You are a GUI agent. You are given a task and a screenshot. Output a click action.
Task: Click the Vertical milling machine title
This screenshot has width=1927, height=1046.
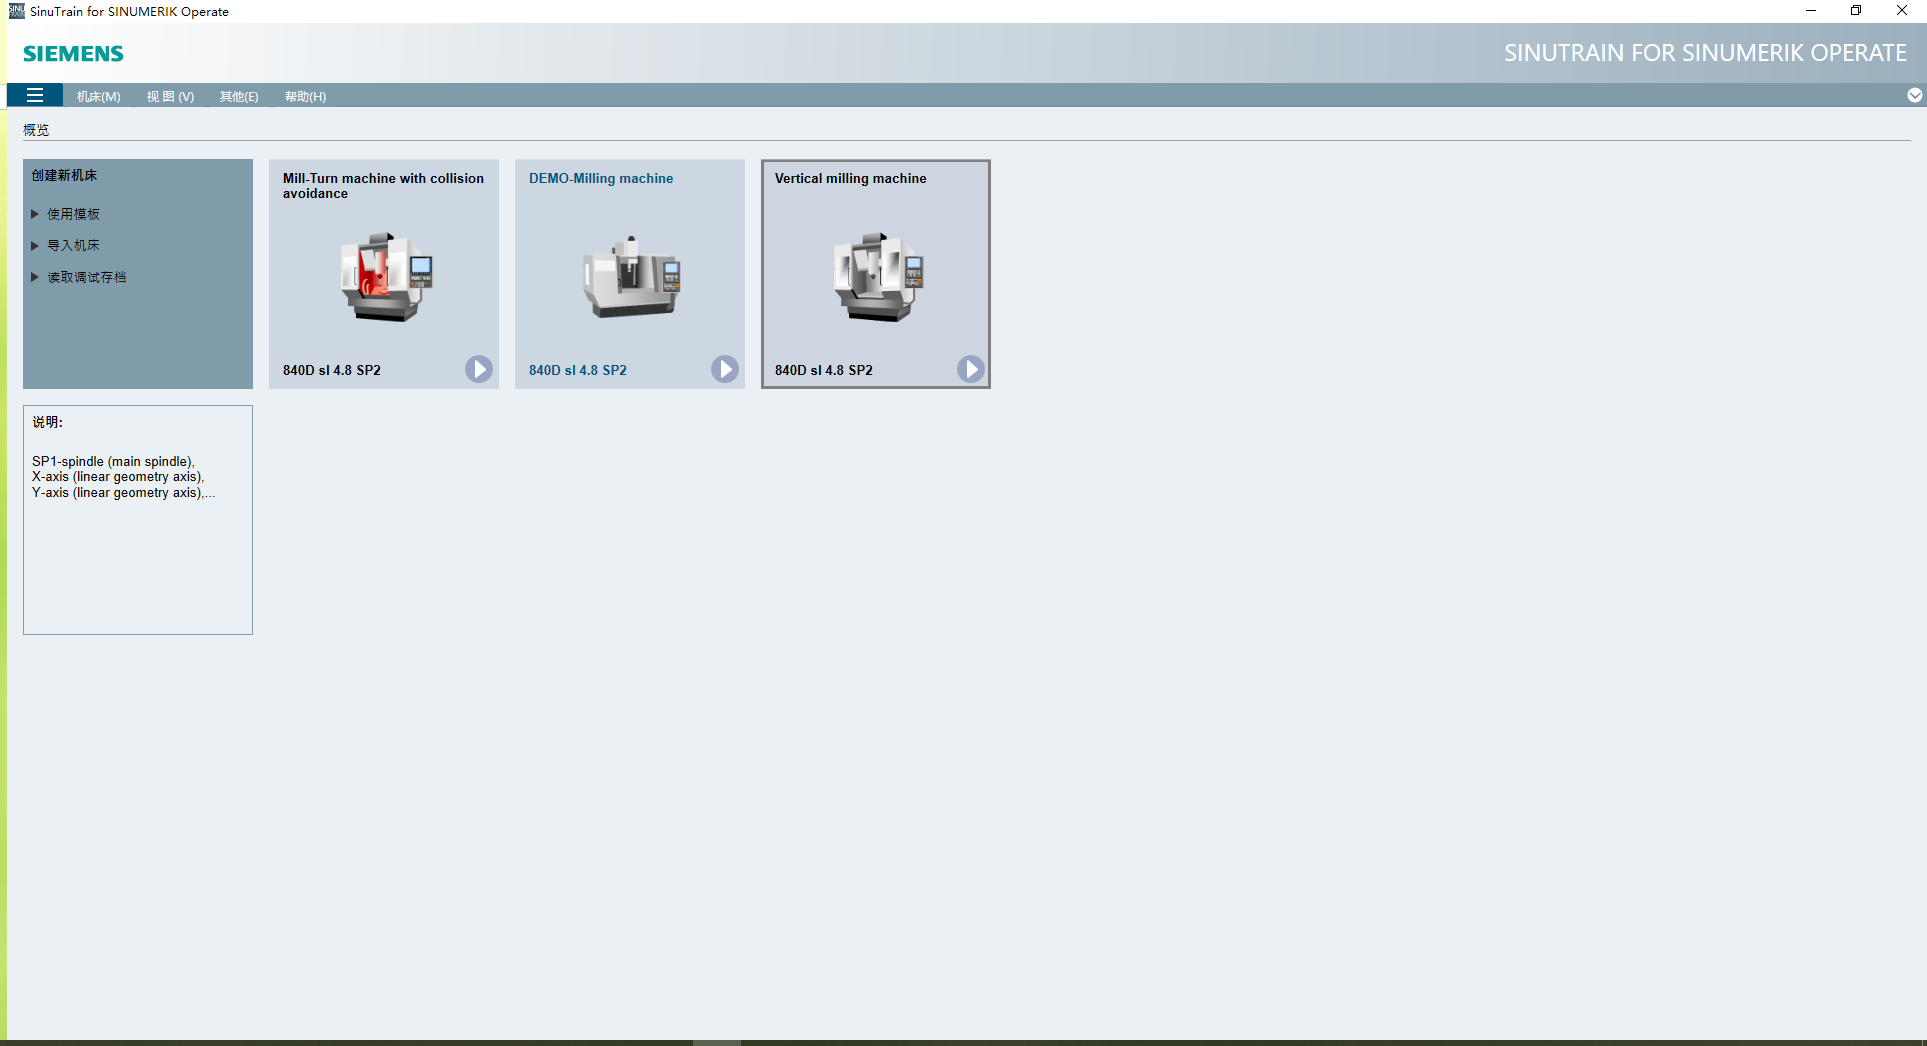[x=851, y=178]
